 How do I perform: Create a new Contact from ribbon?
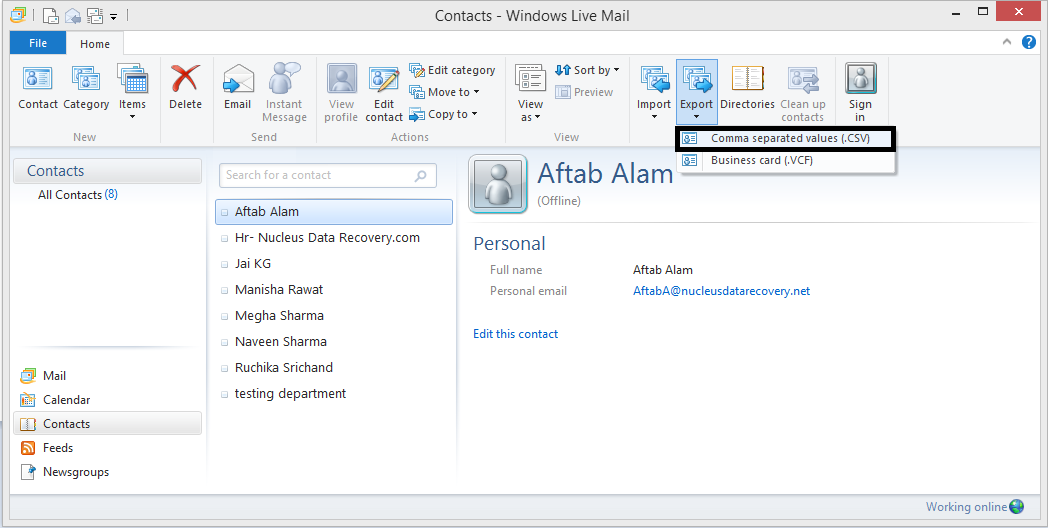[37, 88]
